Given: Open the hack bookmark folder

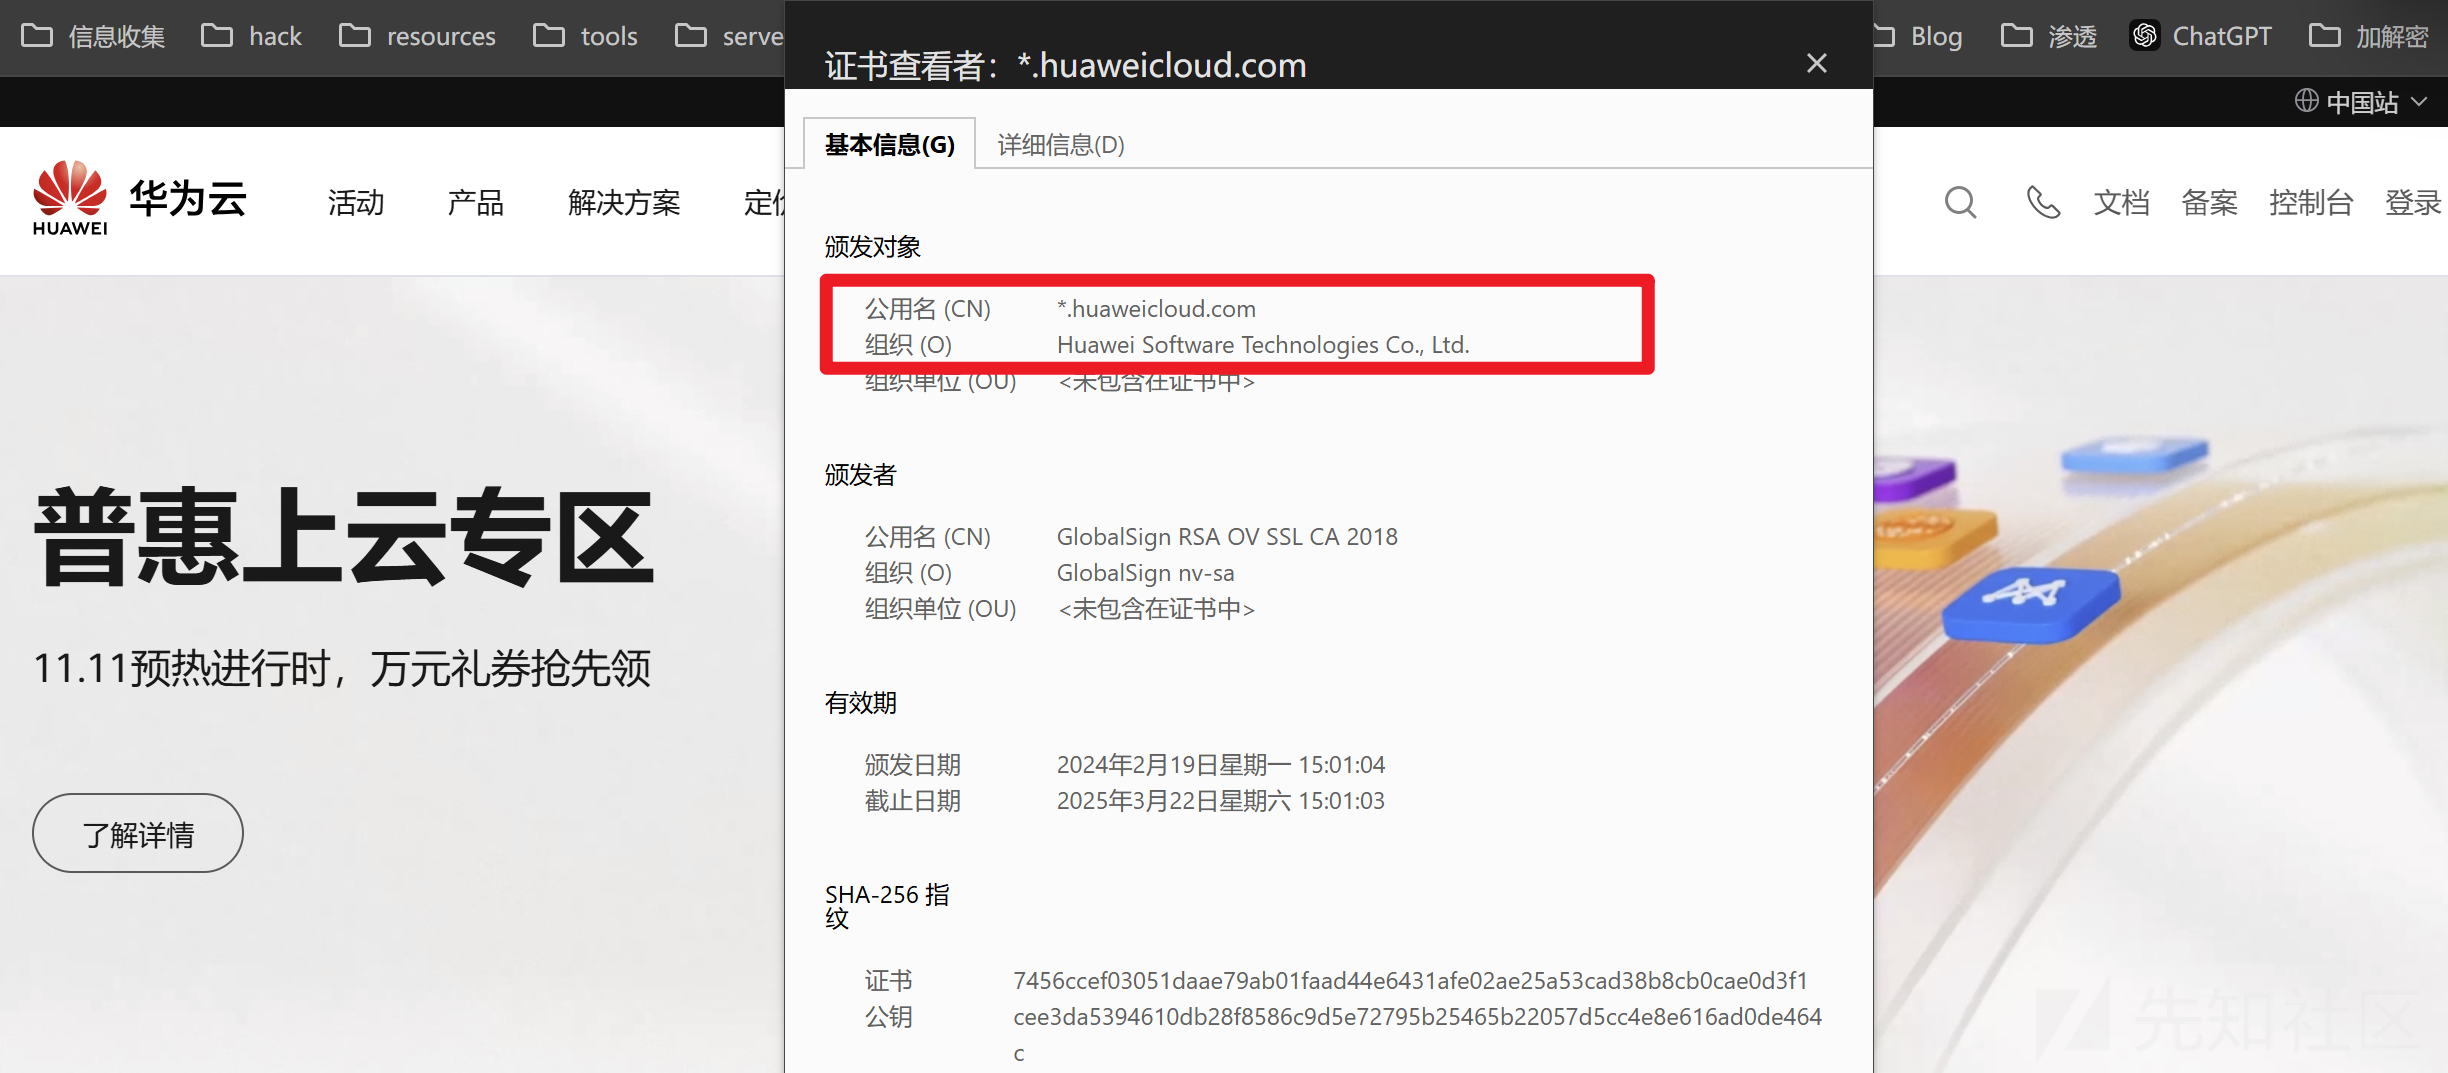Looking at the screenshot, I should (251, 37).
